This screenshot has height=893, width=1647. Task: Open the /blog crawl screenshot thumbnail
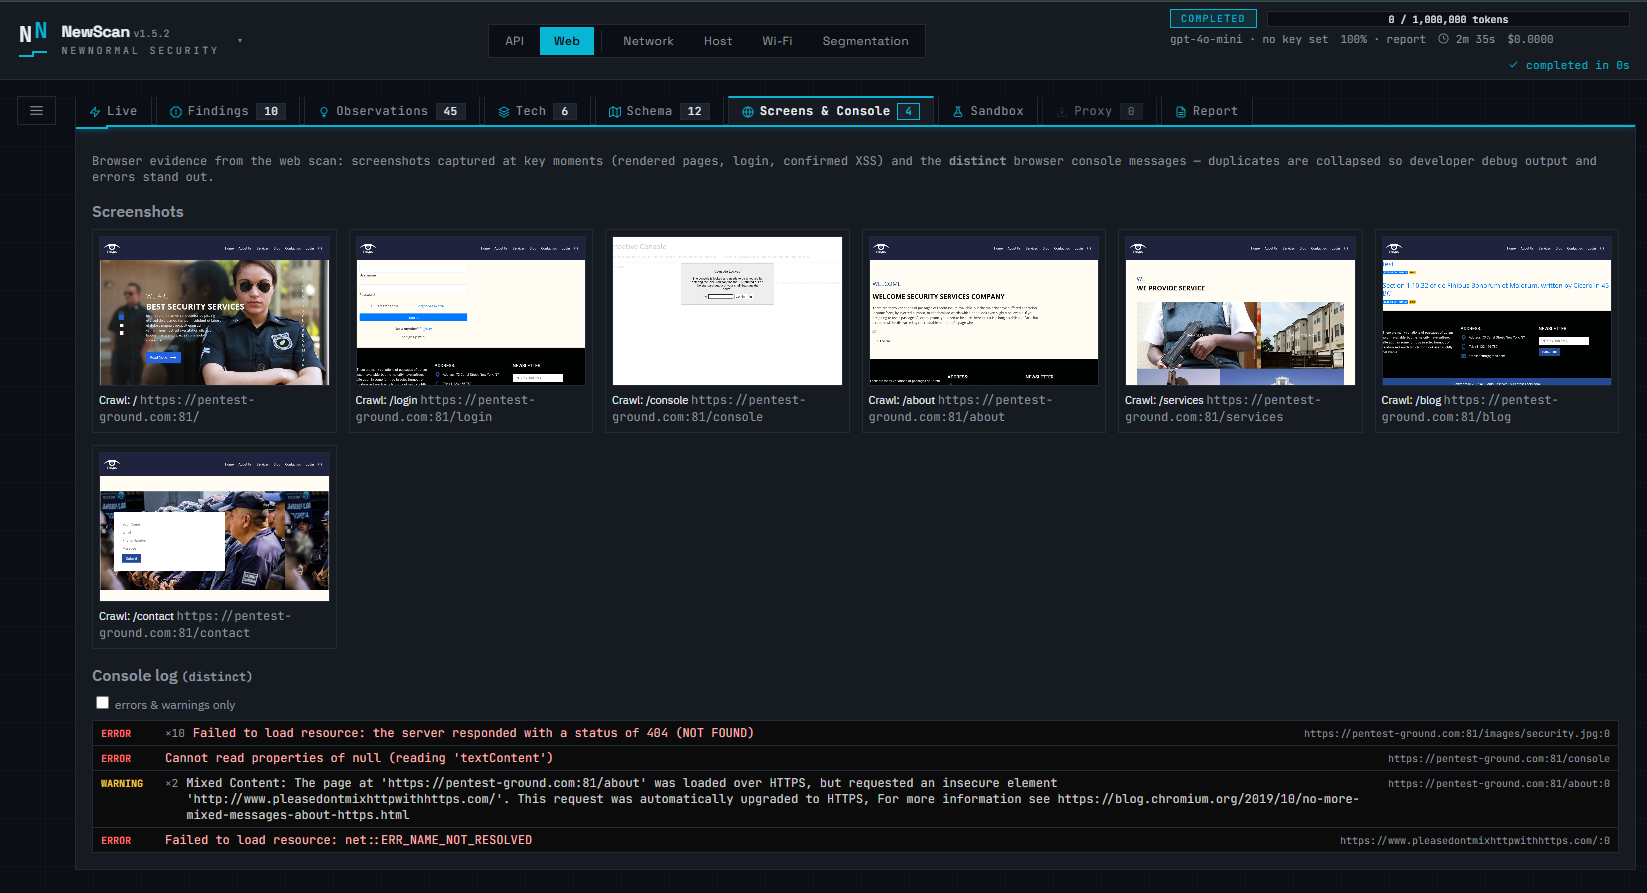1497,311
